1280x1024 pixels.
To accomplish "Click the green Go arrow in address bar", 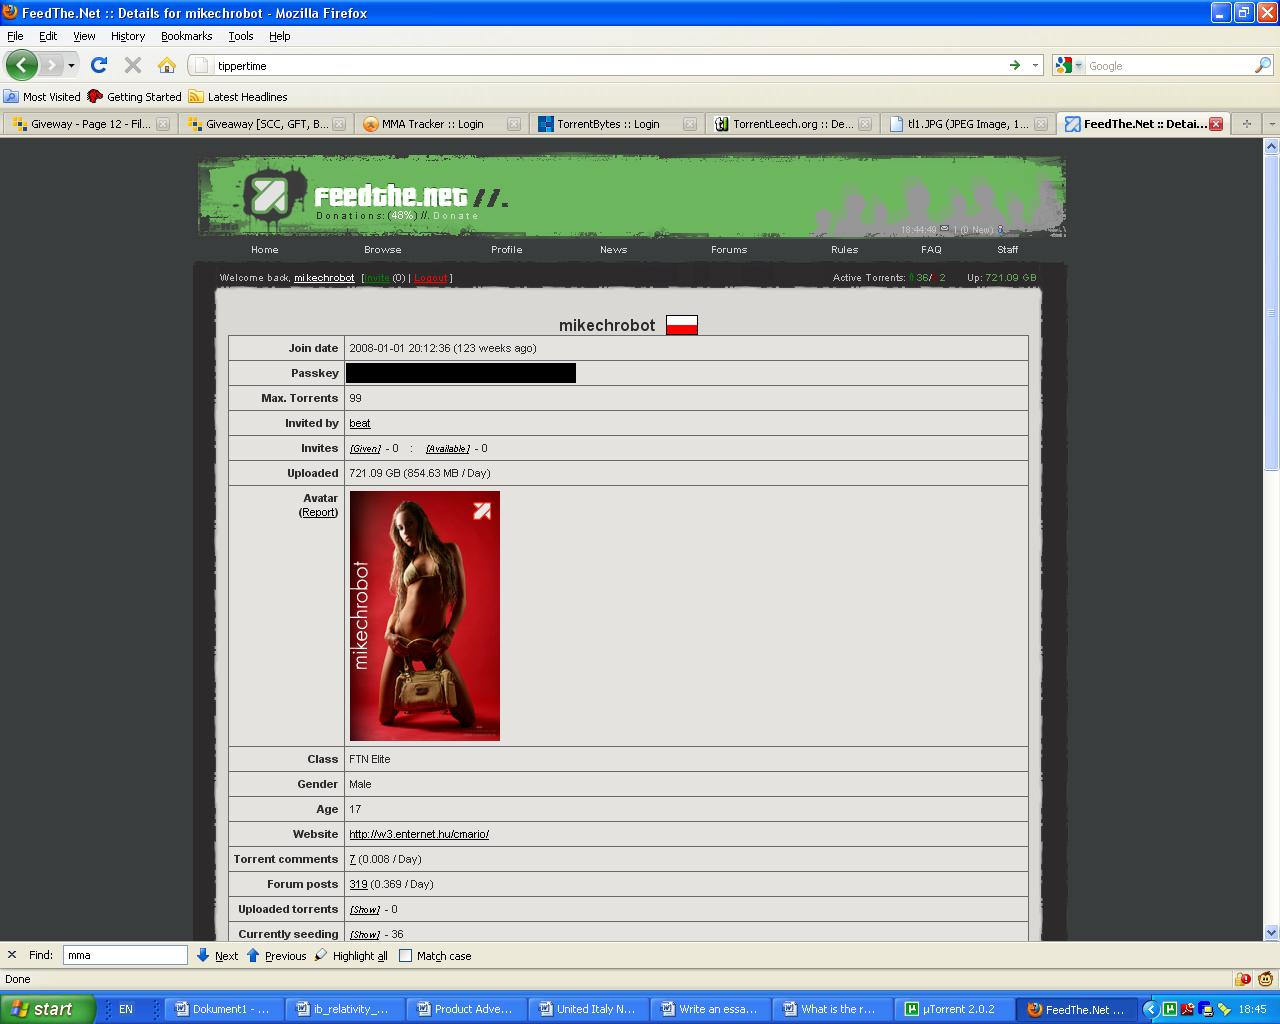I will pyautogui.click(x=1014, y=65).
